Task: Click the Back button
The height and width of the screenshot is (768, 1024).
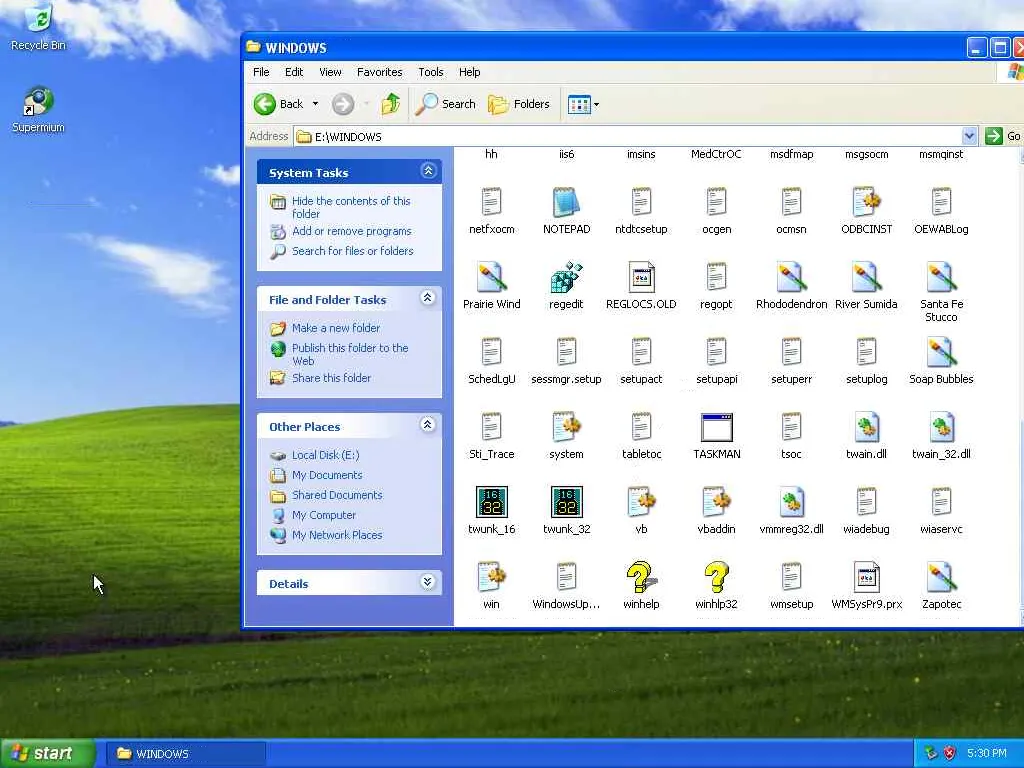Action: (x=279, y=104)
